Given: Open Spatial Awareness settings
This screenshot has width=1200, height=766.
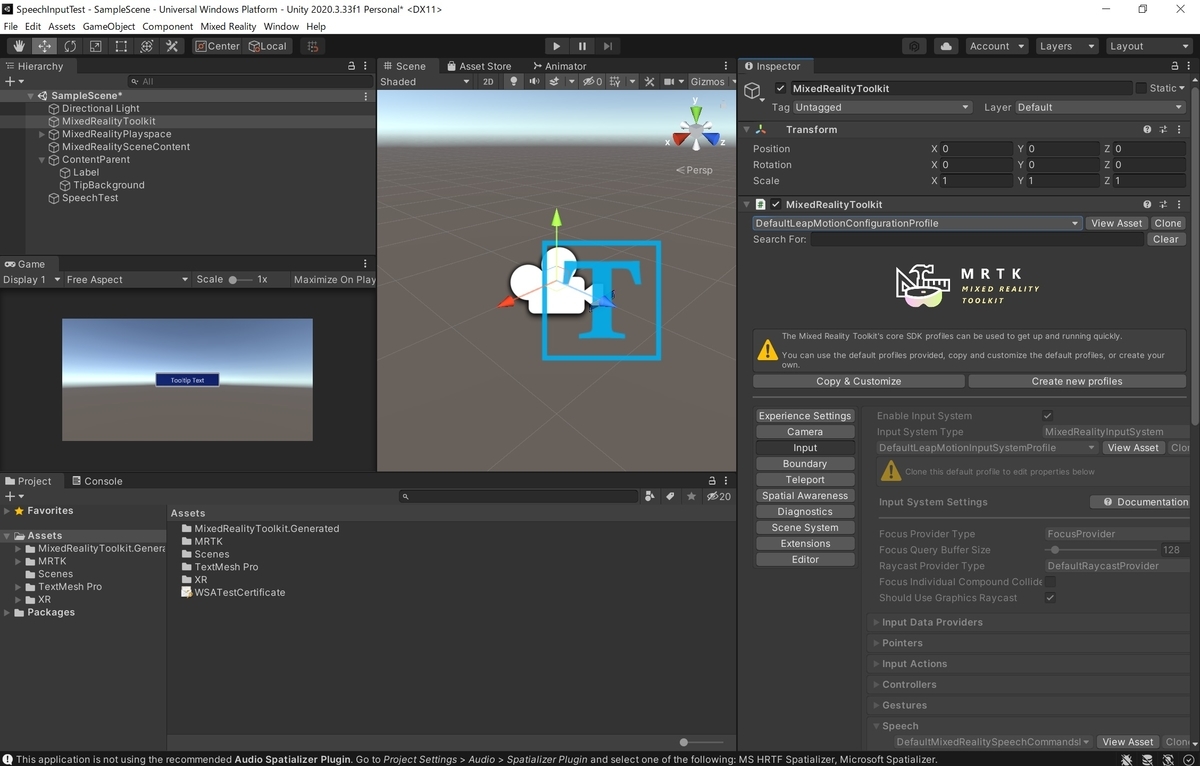Looking at the screenshot, I should (x=805, y=496).
